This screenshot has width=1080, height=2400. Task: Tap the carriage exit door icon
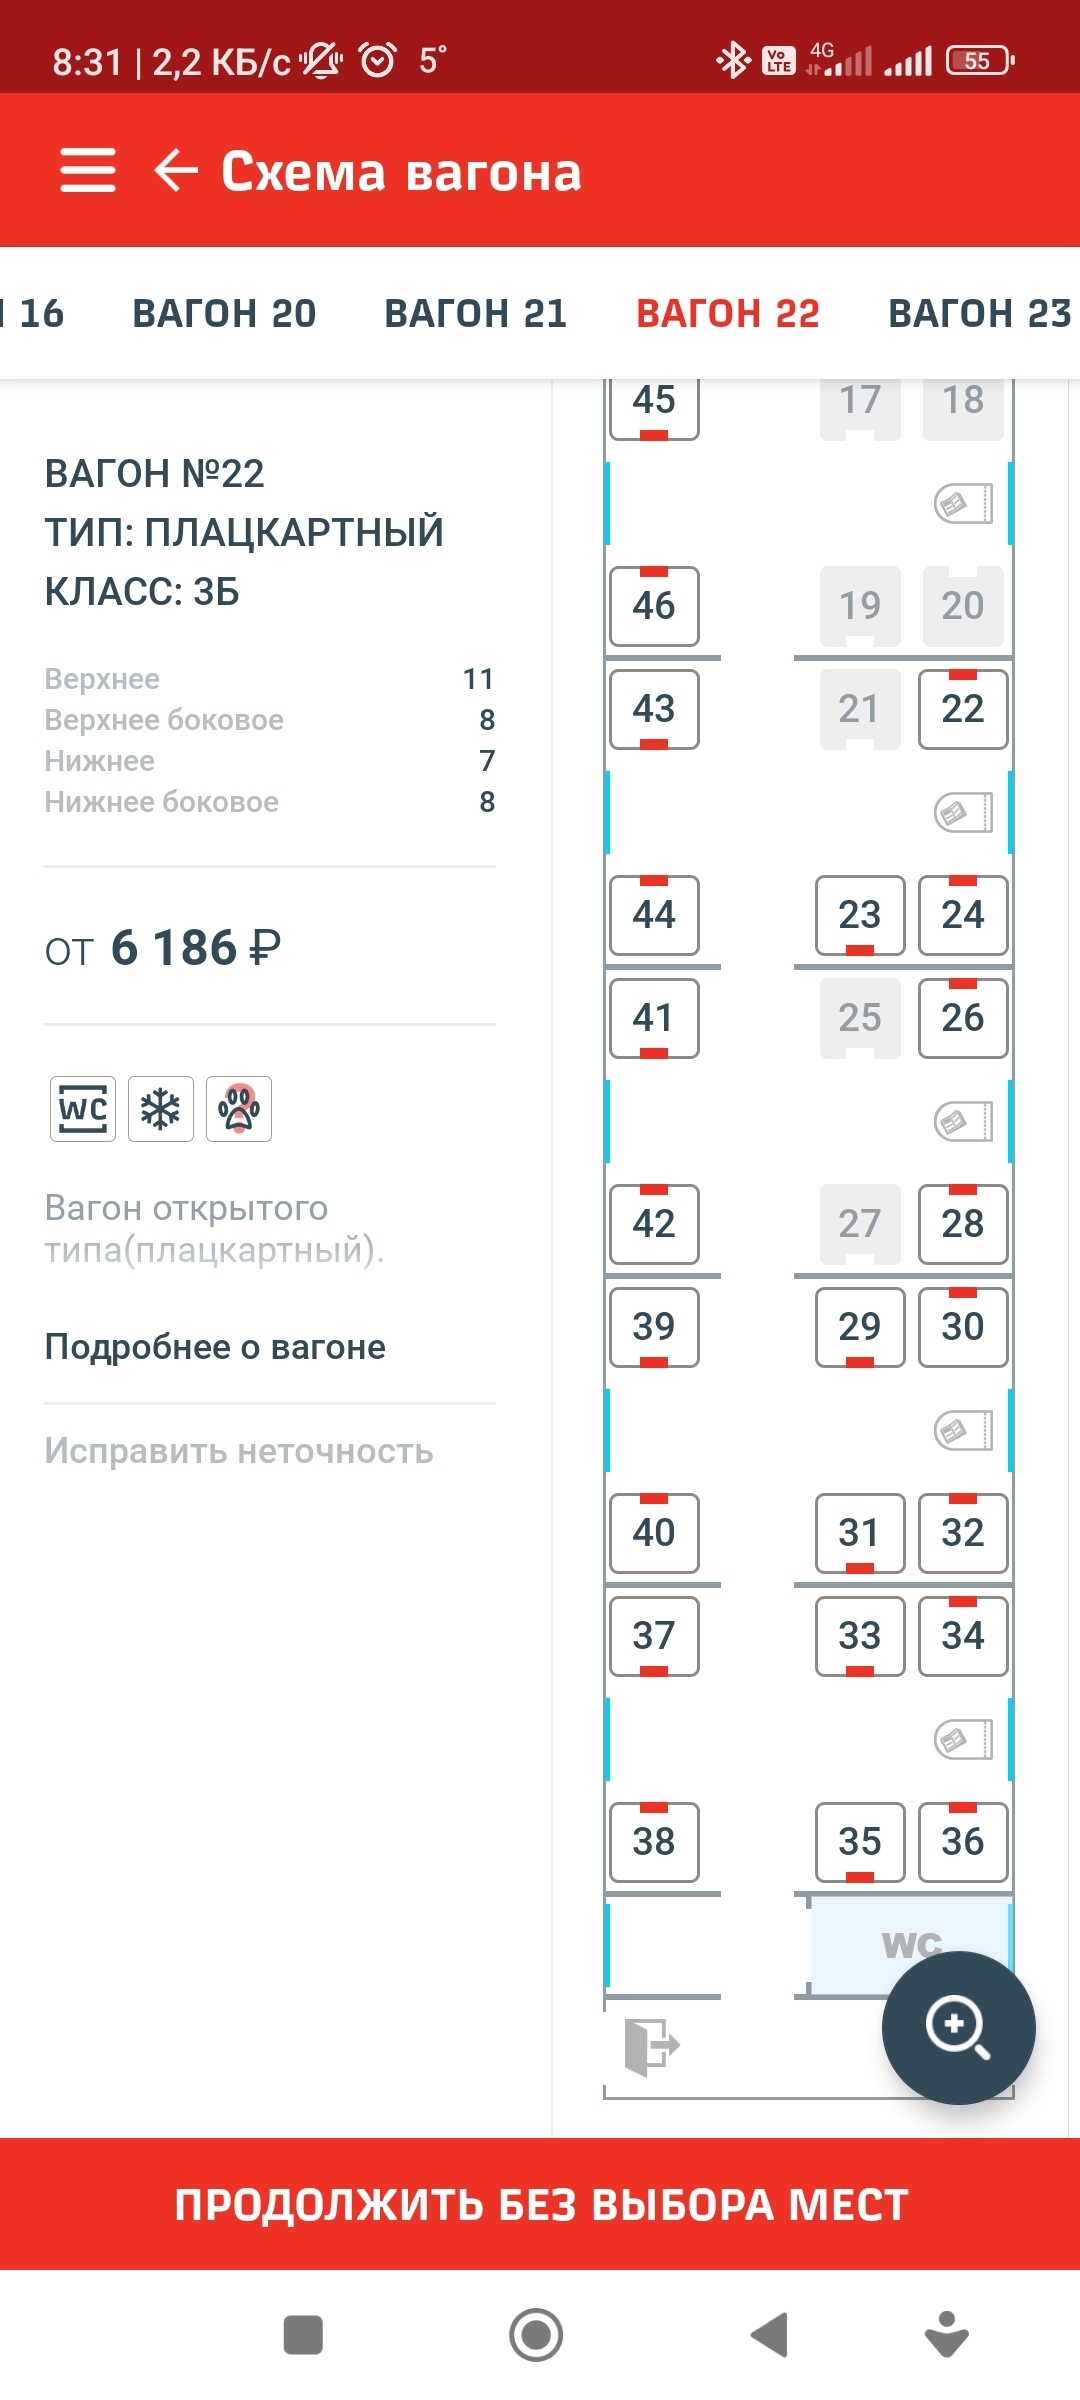point(651,2045)
